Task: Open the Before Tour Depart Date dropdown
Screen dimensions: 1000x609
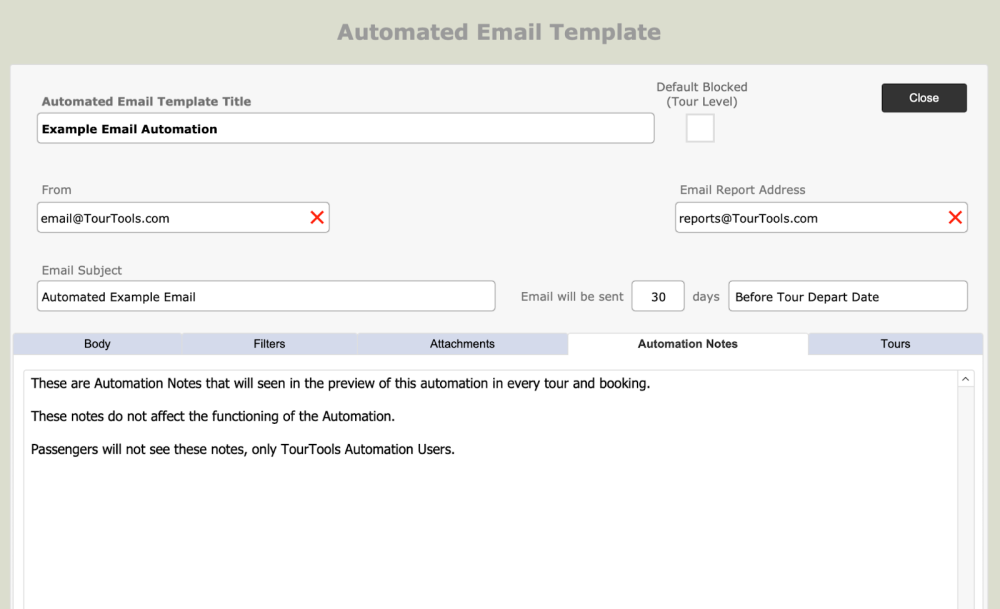Action: 848,296
